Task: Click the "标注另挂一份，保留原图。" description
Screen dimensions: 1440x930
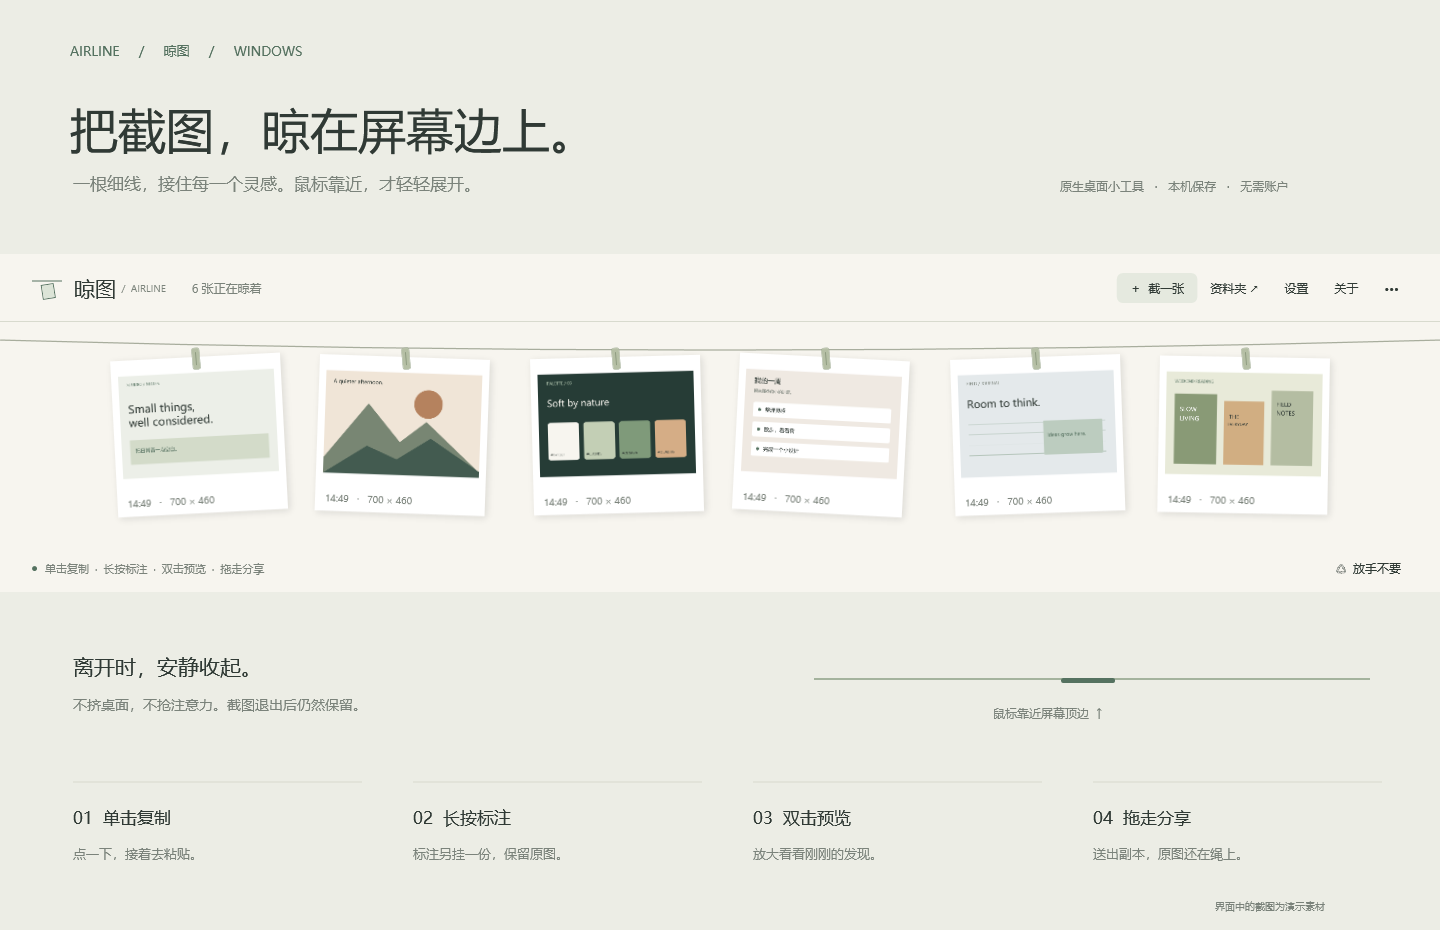Action: [489, 855]
